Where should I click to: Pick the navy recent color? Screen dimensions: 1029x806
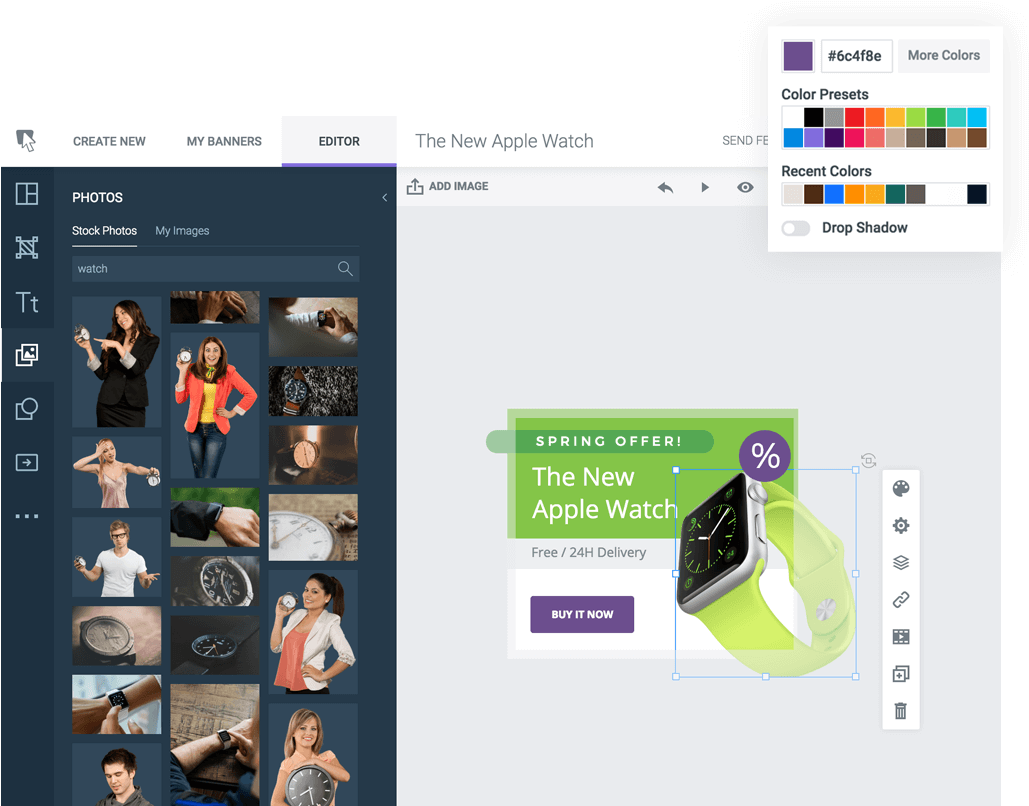click(x=976, y=194)
